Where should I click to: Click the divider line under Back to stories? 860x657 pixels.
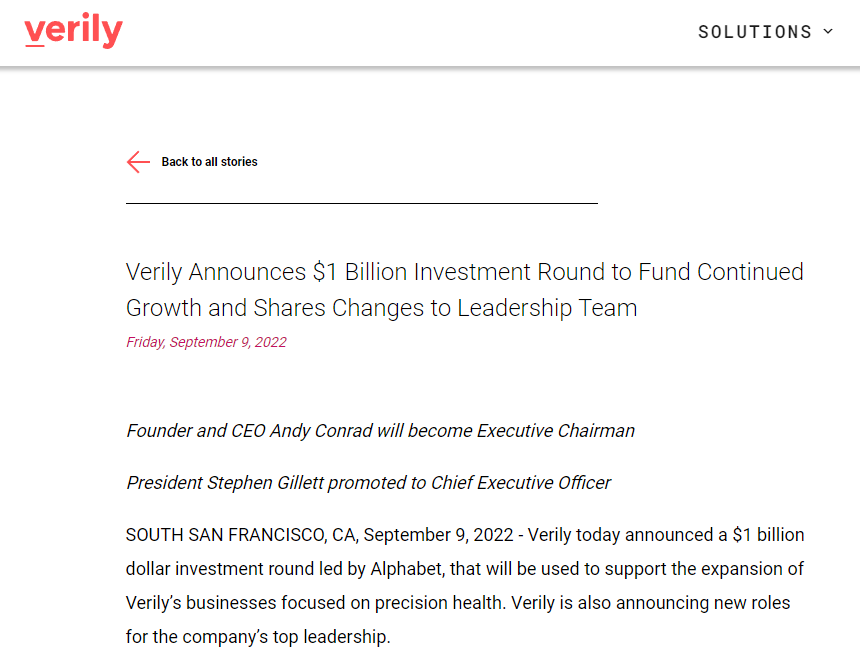point(361,203)
